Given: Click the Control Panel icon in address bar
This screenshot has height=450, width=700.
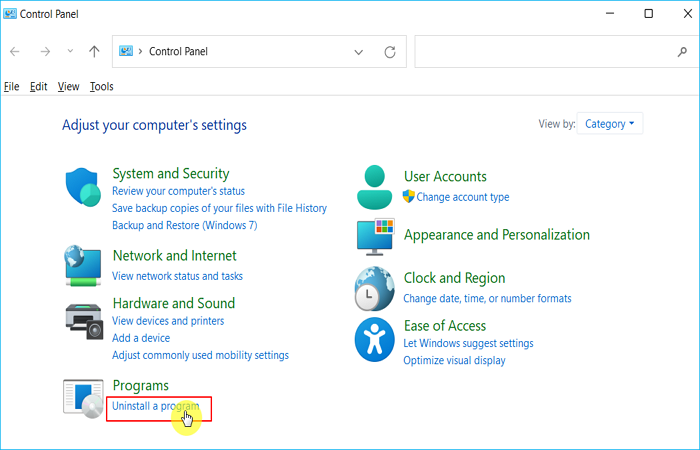Looking at the screenshot, I should pyautogui.click(x=126, y=51).
